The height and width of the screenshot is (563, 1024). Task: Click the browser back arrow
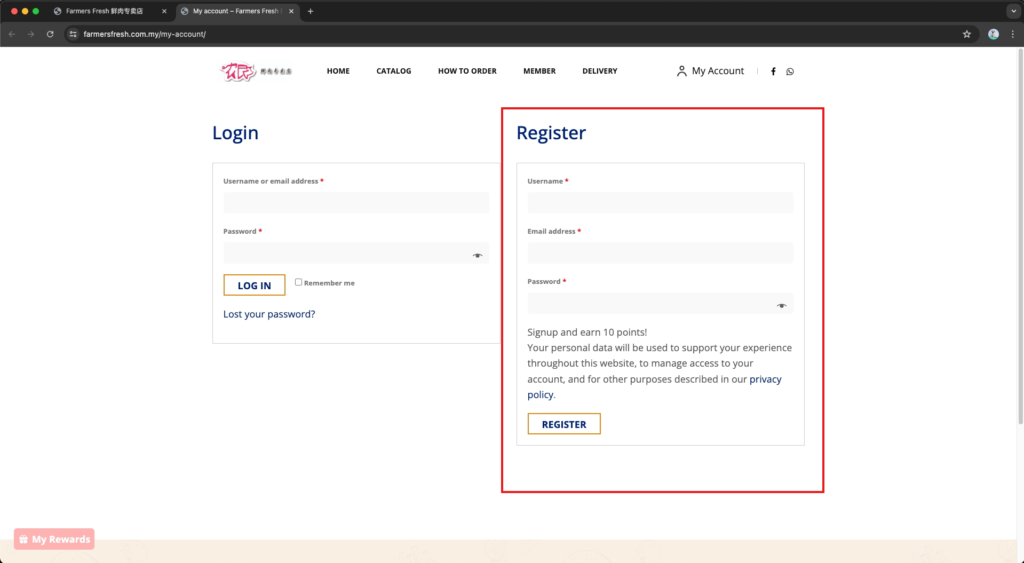(x=12, y=34)
